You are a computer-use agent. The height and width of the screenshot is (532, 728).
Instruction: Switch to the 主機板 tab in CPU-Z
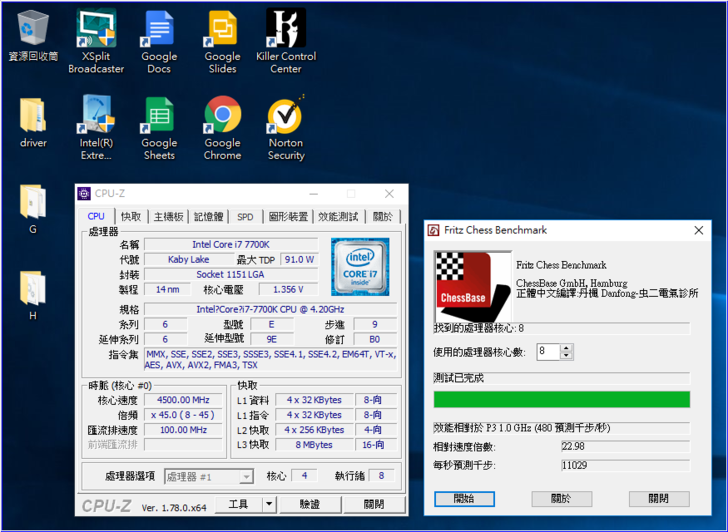click(168, 216)
